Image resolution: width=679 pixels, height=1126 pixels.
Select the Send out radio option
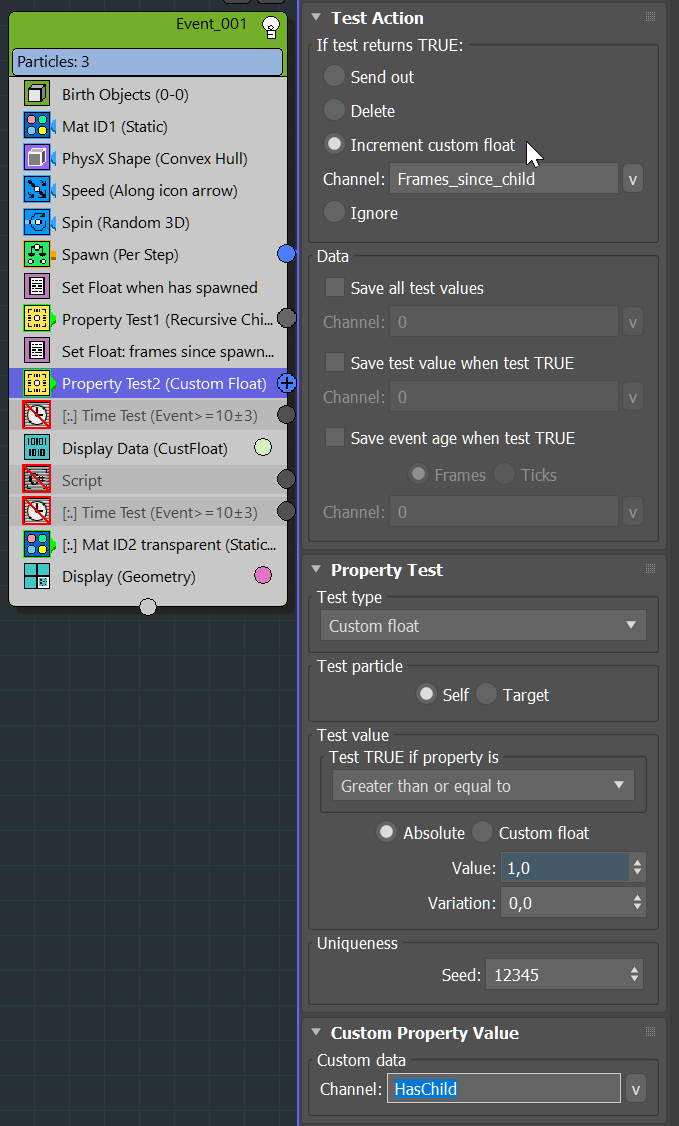click(x=335, y=77)
